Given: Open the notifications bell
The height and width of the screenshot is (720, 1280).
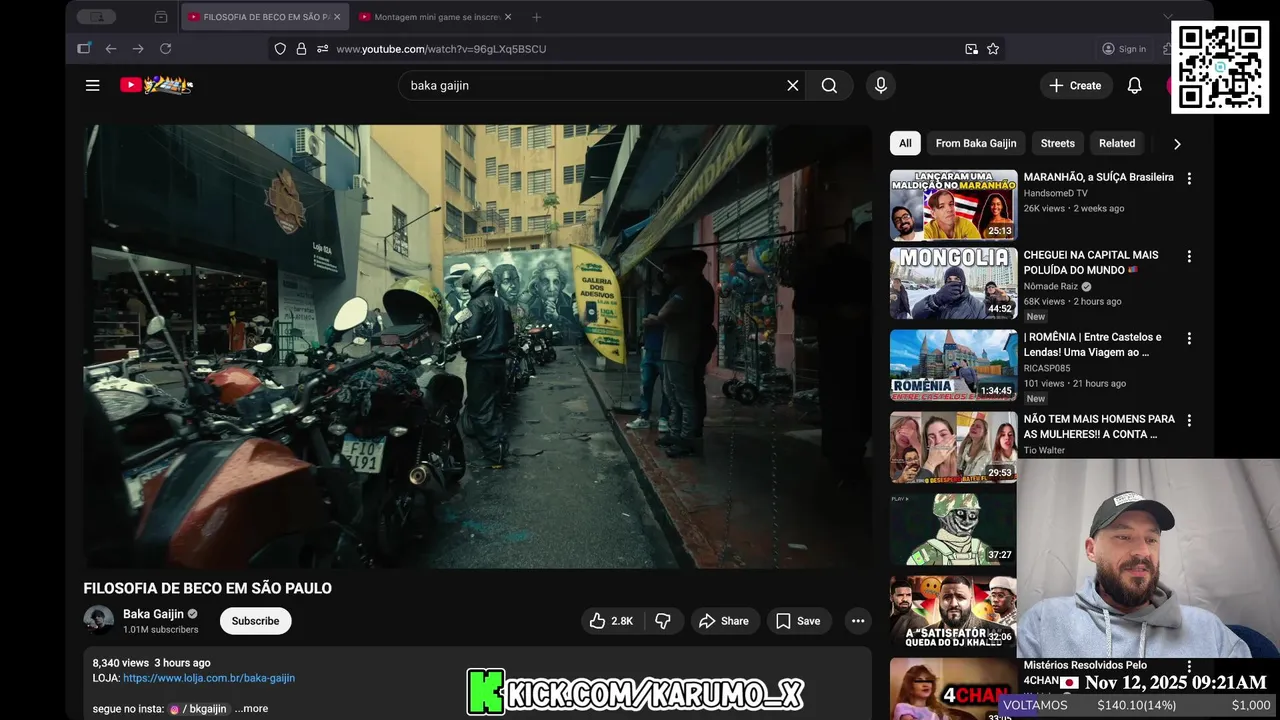Looking at the screenshot, I should (1134, 85).
